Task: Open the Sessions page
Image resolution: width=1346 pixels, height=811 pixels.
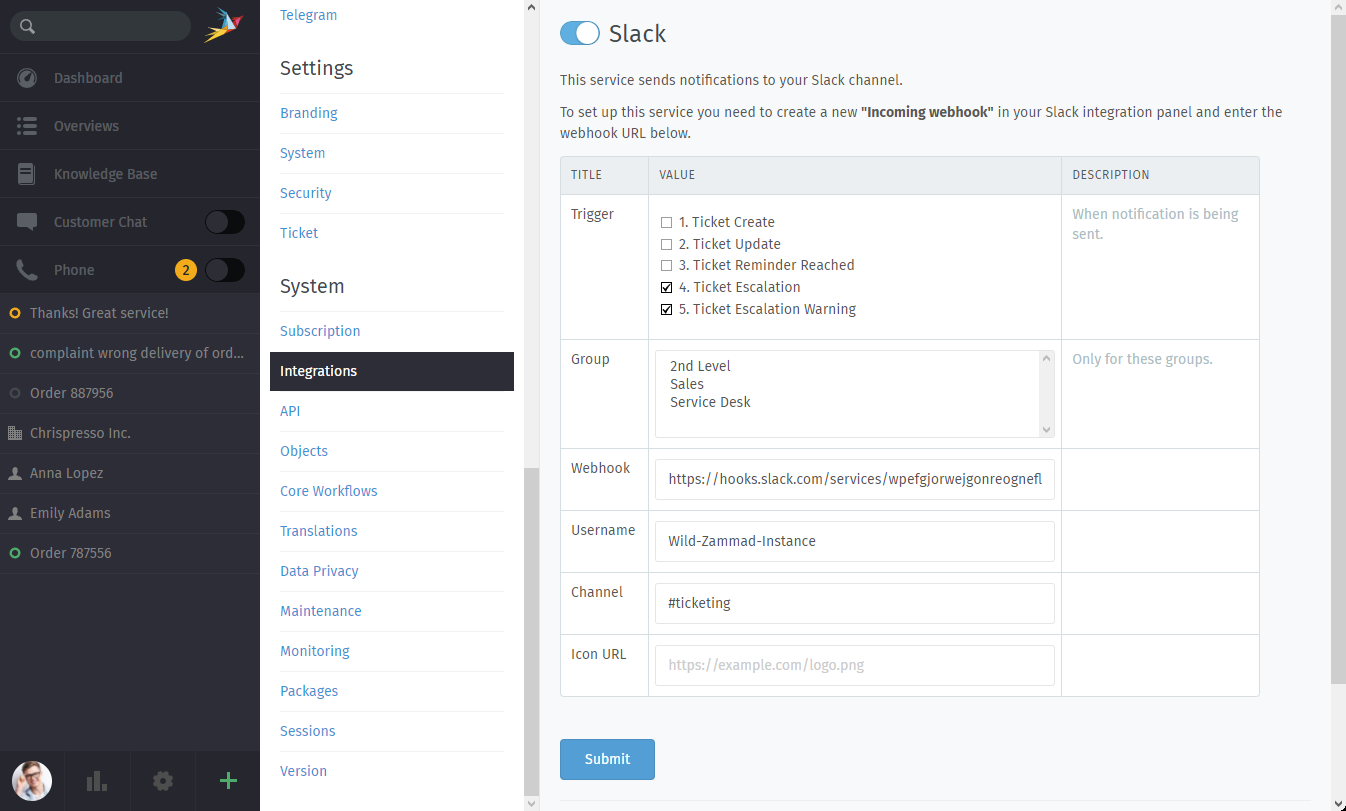Action: pyautogui.click(x=308, y=731)
